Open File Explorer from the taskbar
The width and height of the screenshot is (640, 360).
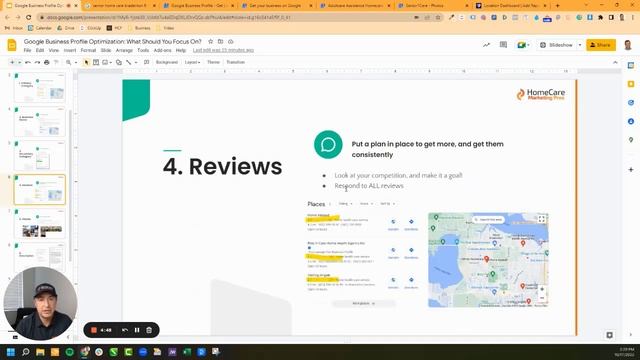(x=40, y=352)
